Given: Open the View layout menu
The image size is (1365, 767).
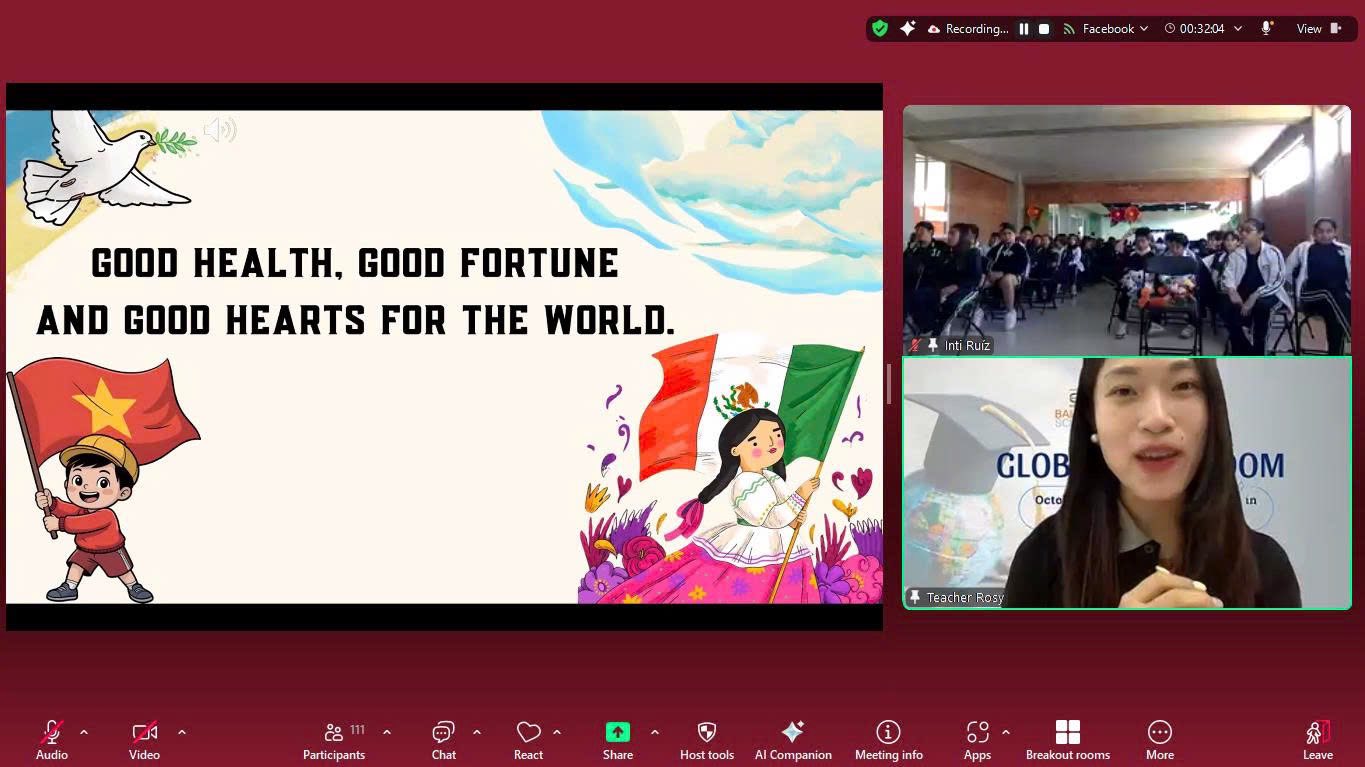Looking at the screenshot, I should 1318,29.
